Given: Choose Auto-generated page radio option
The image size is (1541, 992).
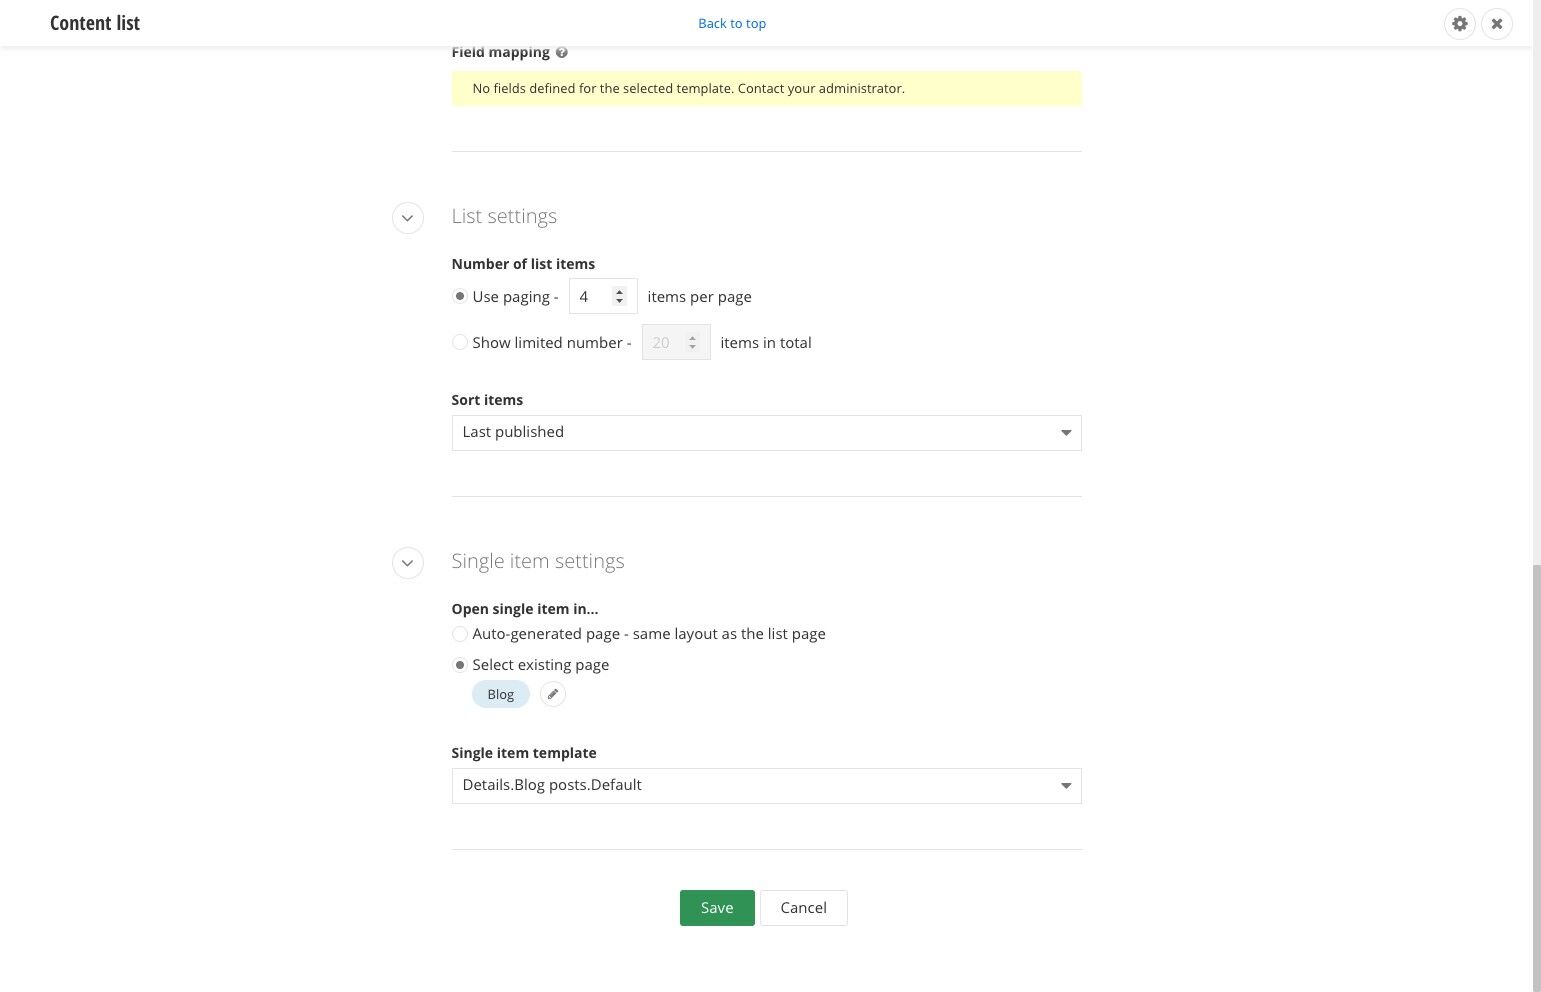Looking at the screenshot, I should 460,634.
